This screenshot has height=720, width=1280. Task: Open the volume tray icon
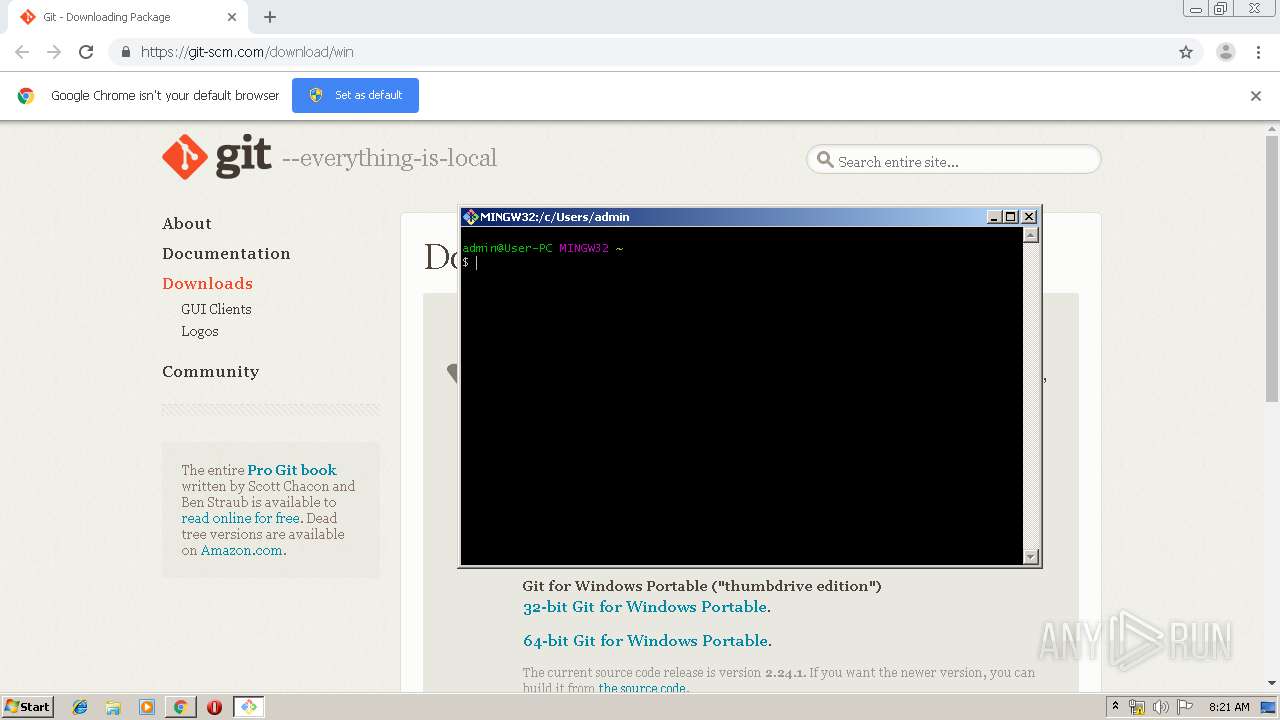click(x=1160, y=707)
